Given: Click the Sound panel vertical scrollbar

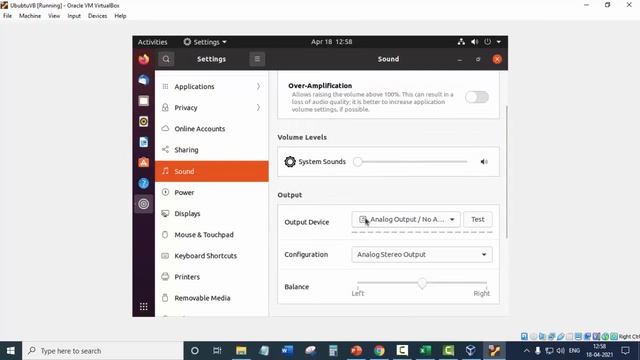Looking at the screenshot, I should coord(507,171).
